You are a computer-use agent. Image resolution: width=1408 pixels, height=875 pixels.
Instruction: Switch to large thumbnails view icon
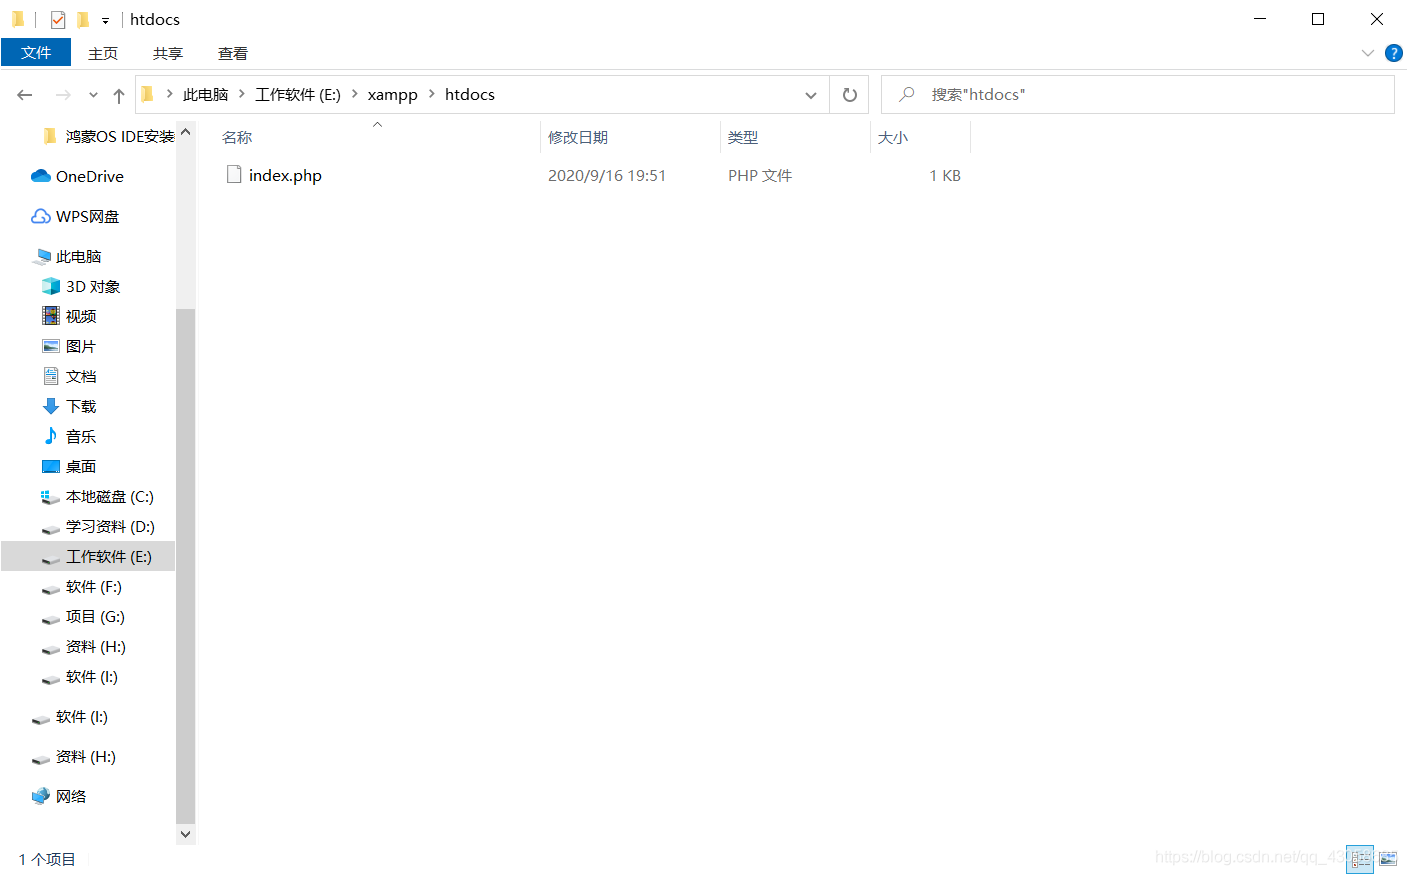point(1388,859)
